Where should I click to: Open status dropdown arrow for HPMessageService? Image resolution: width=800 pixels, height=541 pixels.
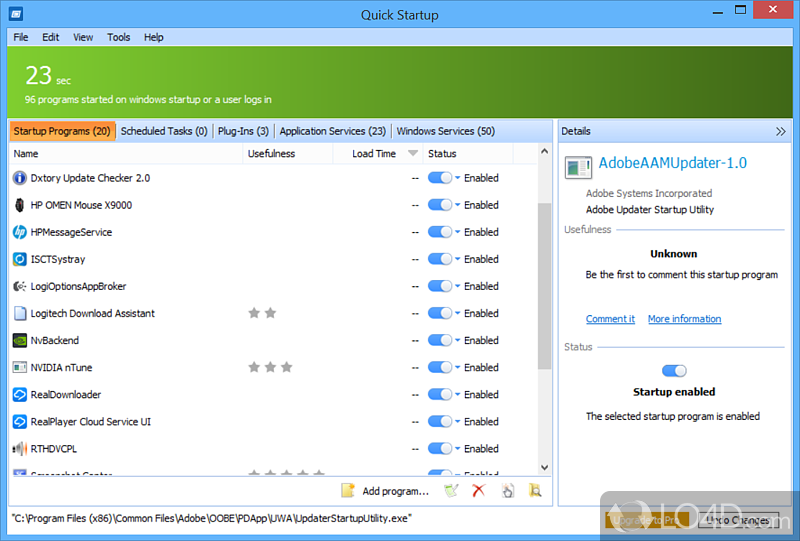(x=458, y=232)
